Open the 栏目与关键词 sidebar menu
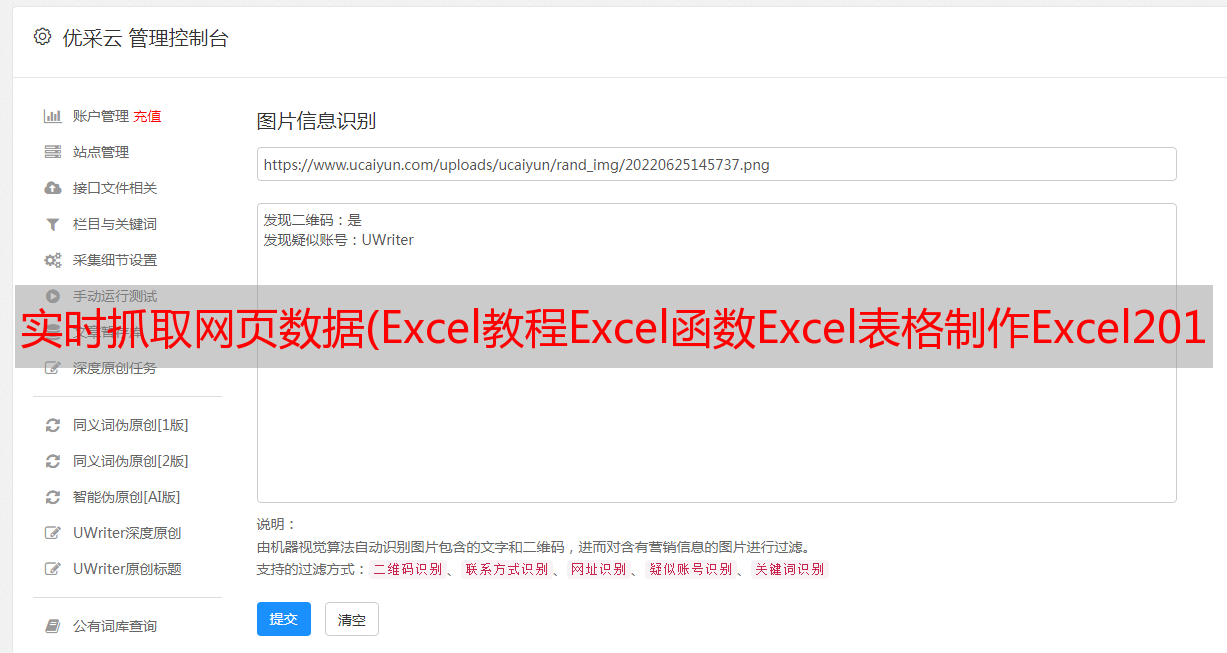 [115, 224]
